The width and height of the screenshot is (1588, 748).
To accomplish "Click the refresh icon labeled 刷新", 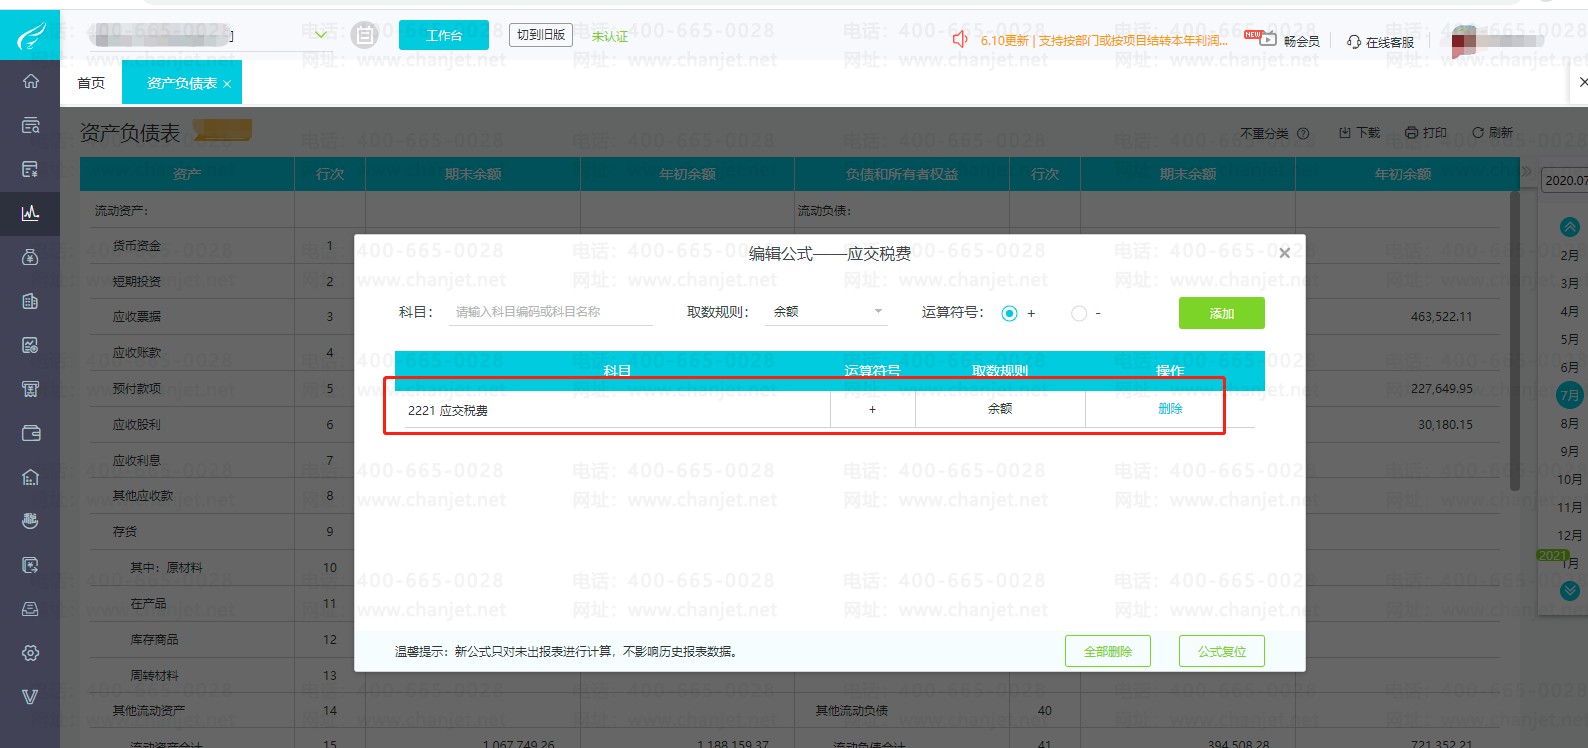I will tap(1477, 133).
